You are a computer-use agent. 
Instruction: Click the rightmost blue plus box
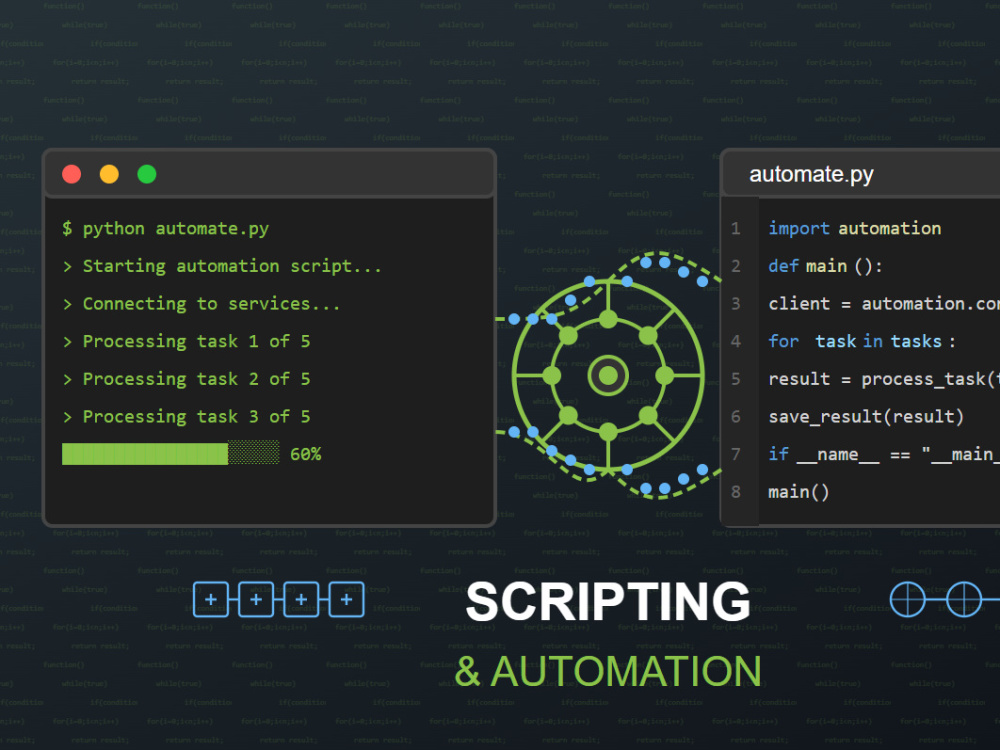click(x=346, y=599)
